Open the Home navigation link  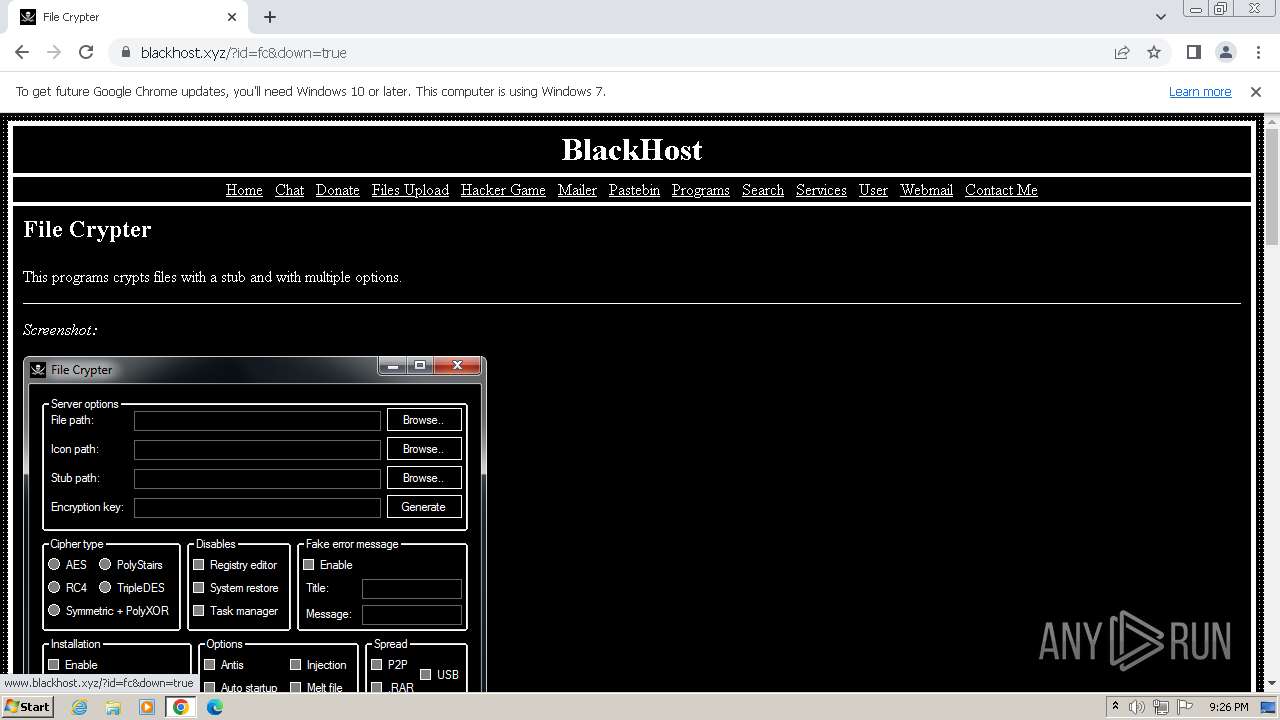click(244, 190)
